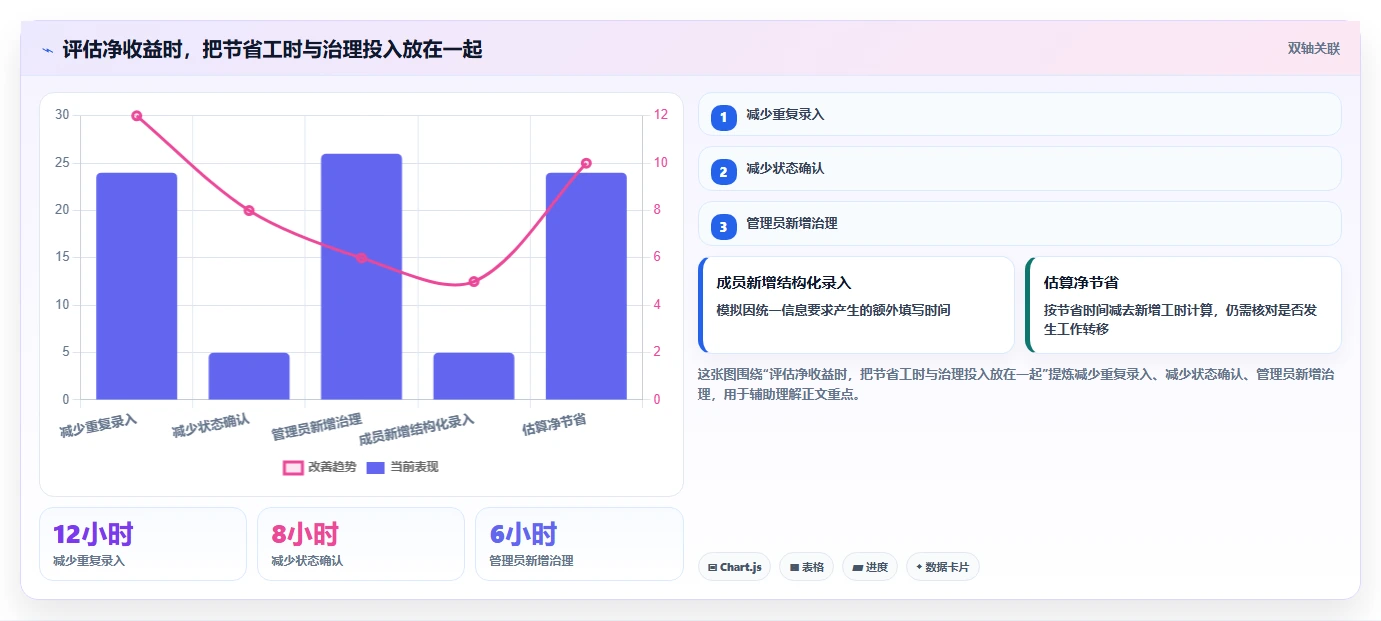1381x621 pixels.
Task: Click the left axis value 30
Action: click(x=62, y=115)
